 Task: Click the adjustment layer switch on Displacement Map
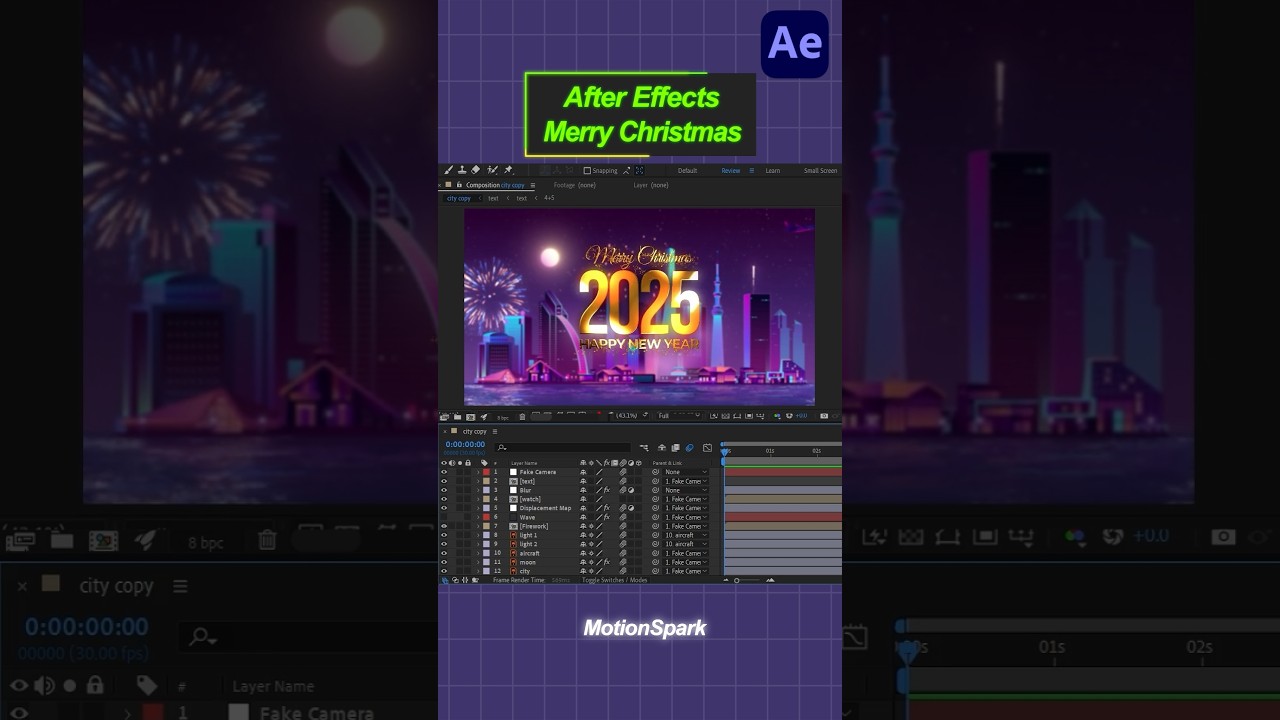tap(631, 508)
